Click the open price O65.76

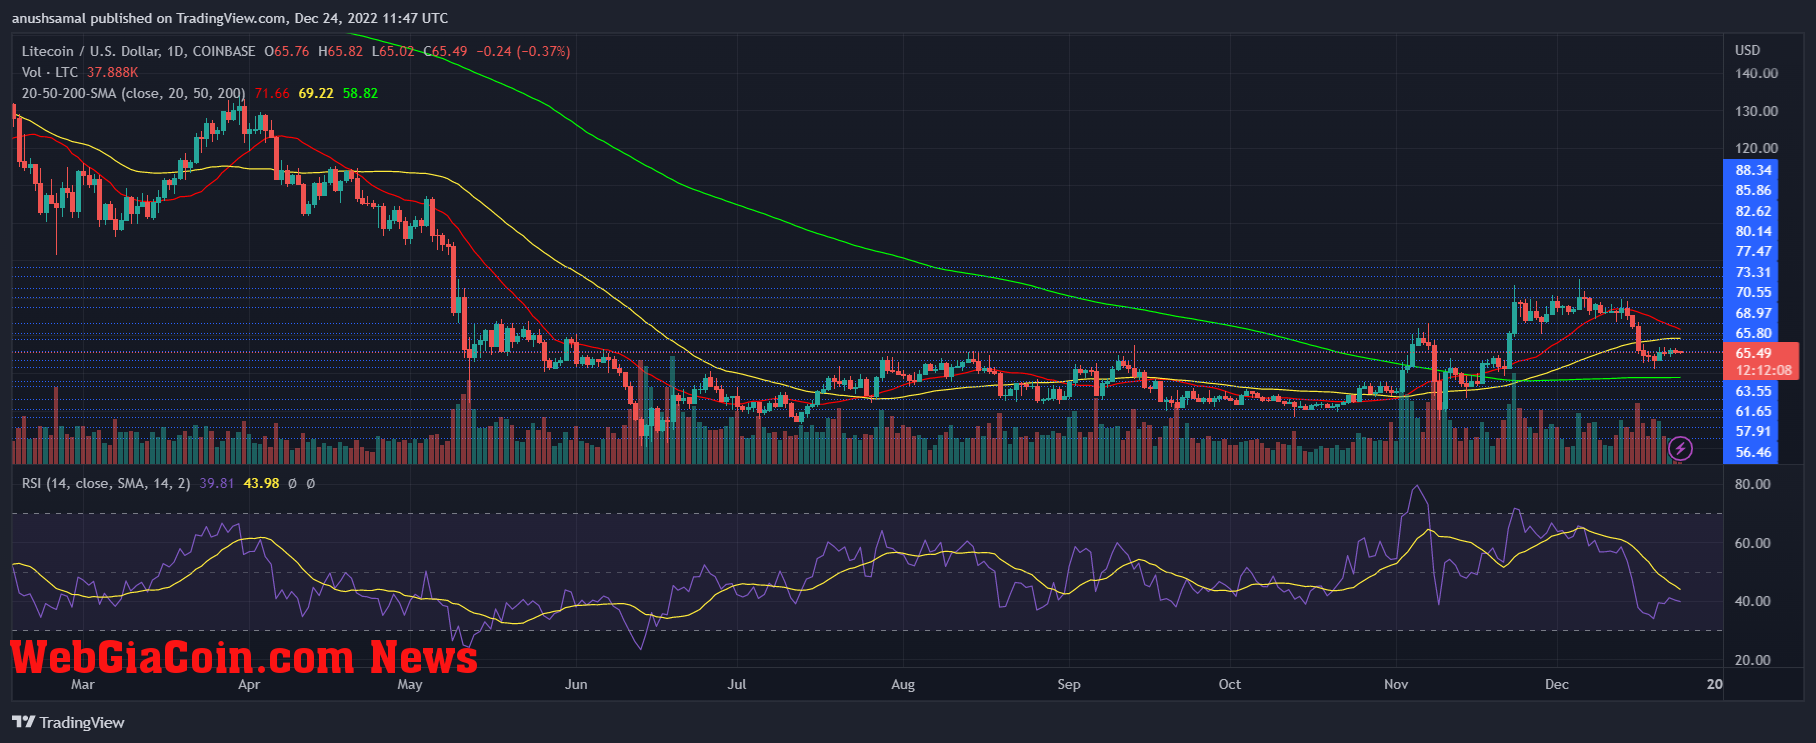click(286, 51)
